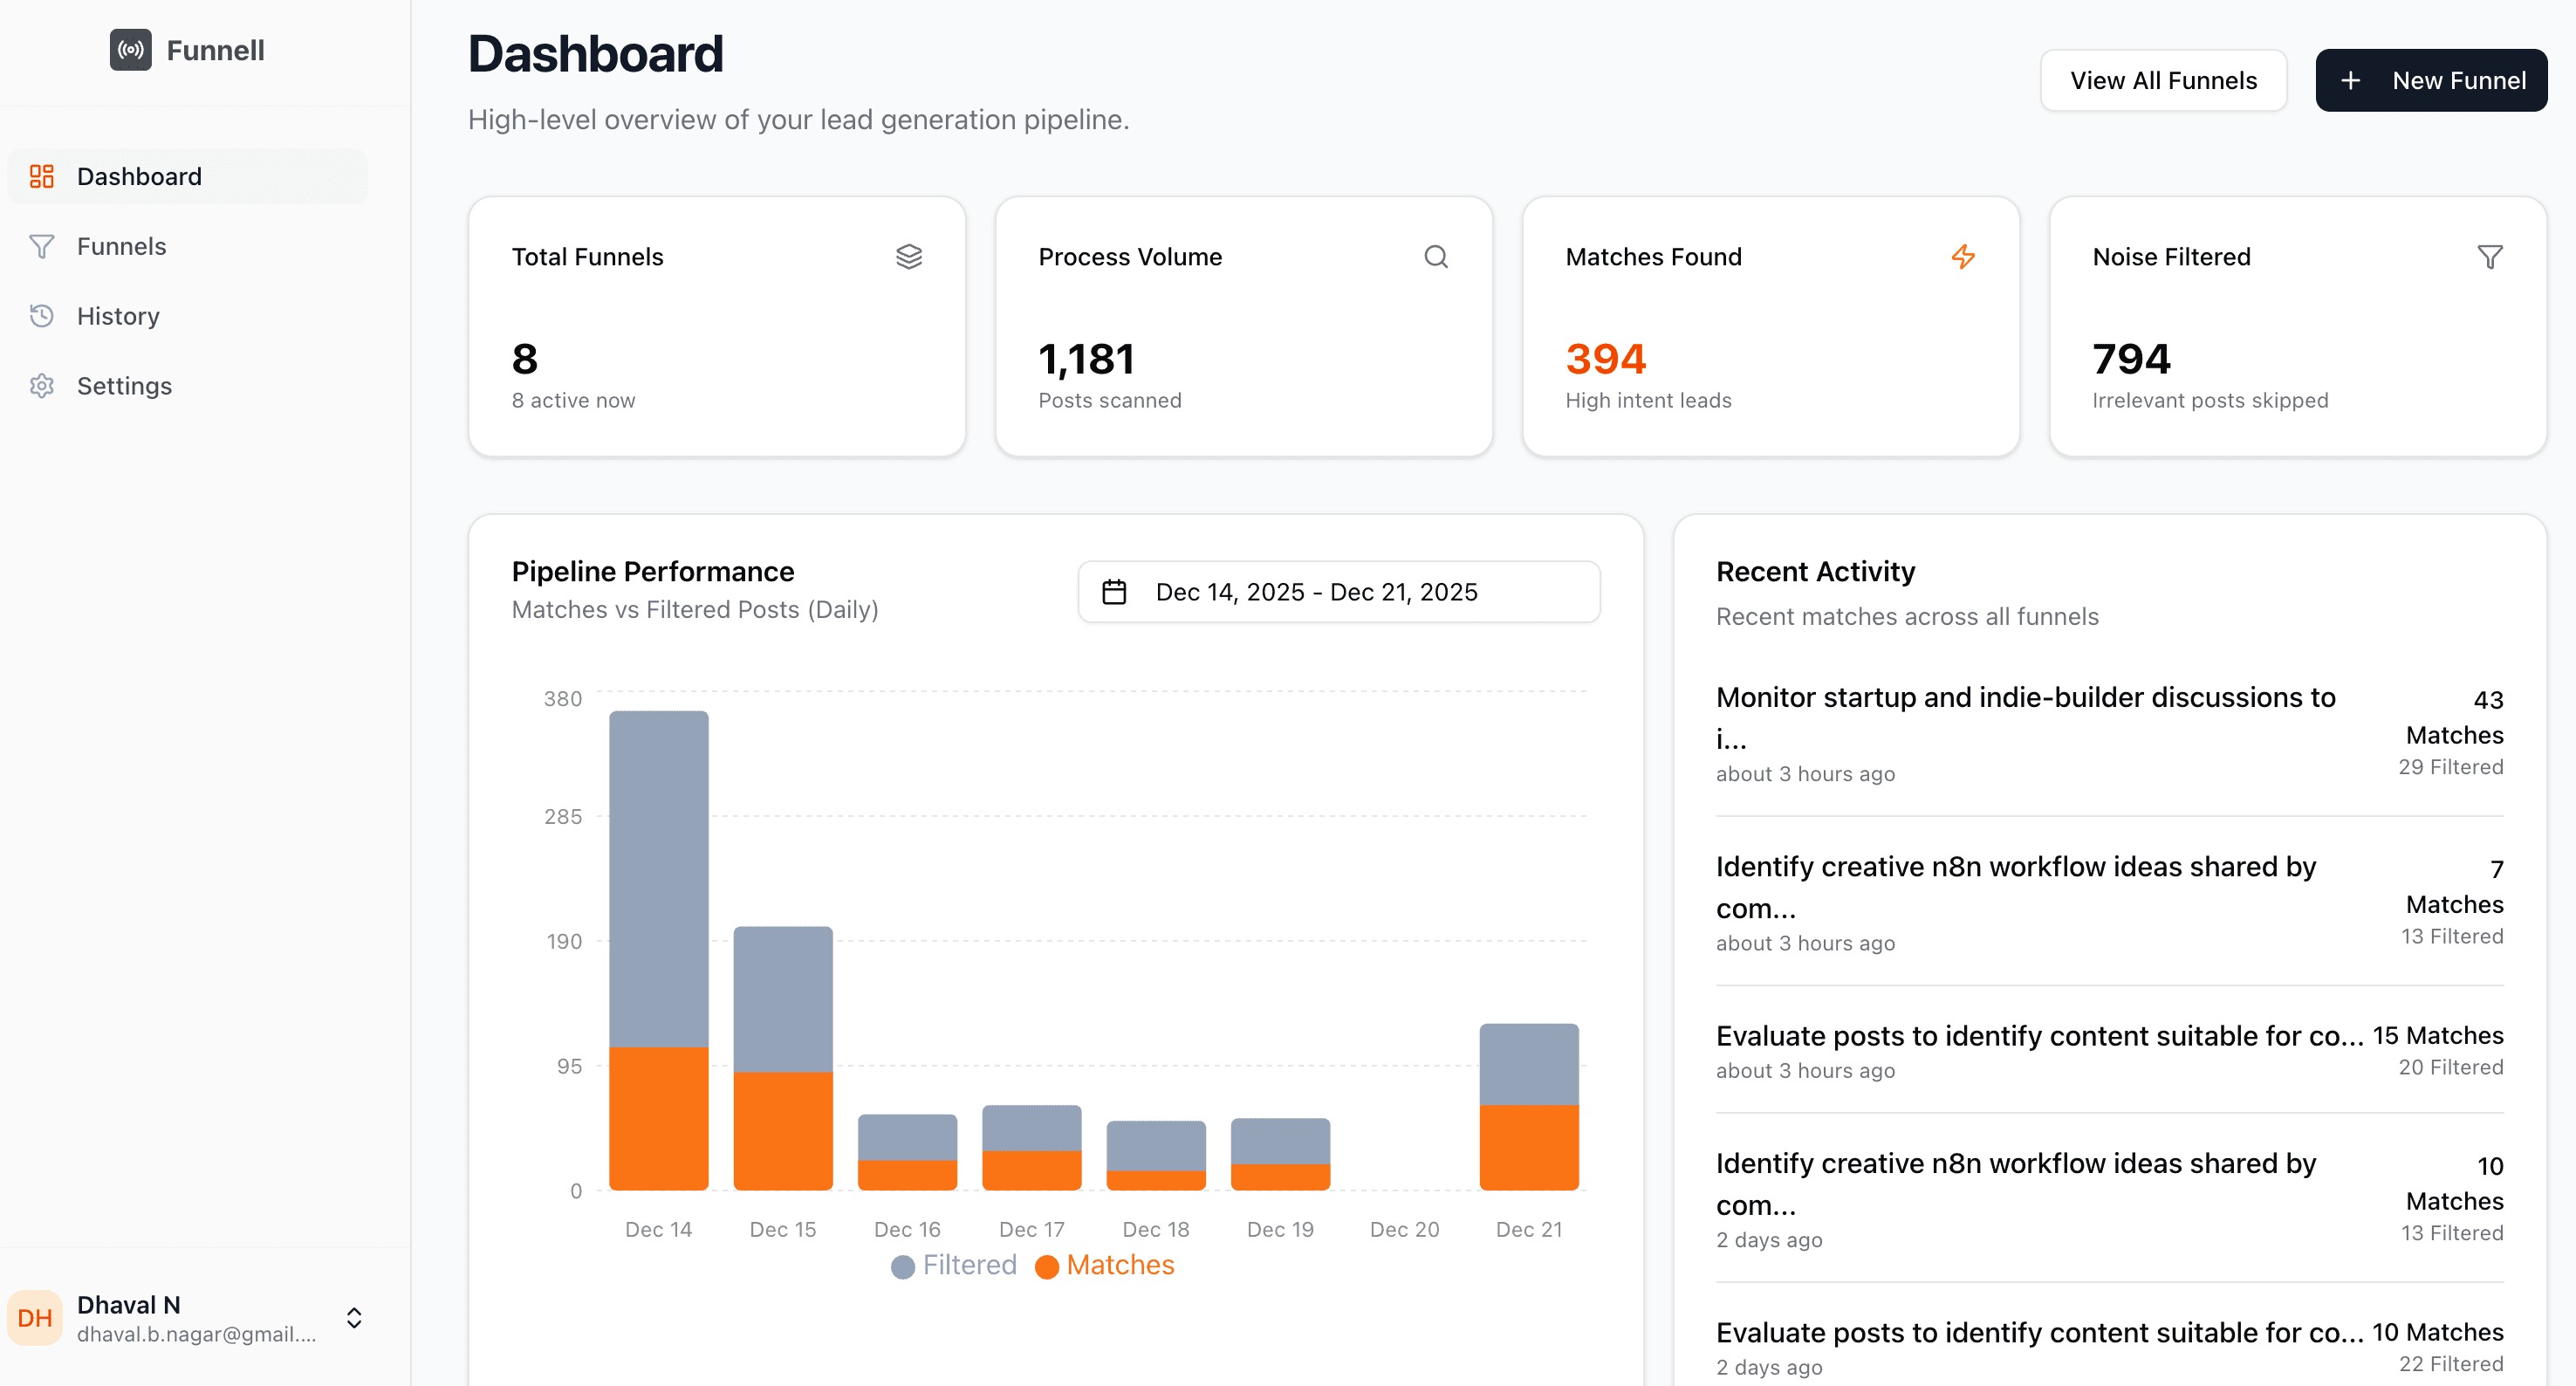Create a New Funnel
This screenshot has width=2576, height=1386.
[2431, 80]
